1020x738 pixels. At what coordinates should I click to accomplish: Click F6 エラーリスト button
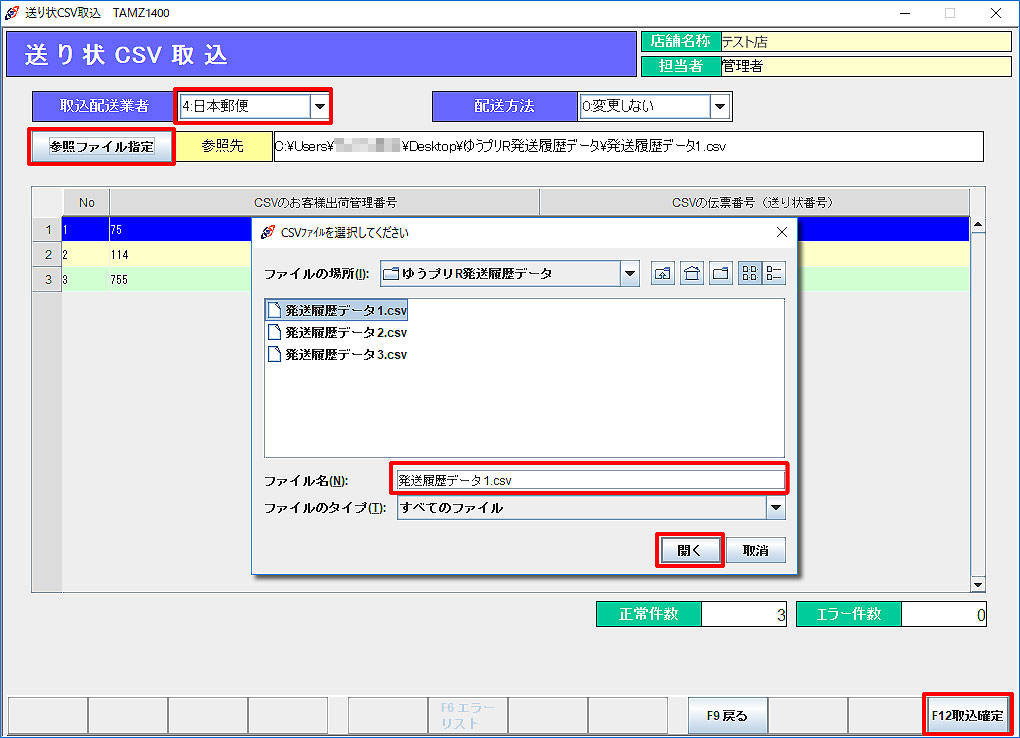(x=467, y=715)
